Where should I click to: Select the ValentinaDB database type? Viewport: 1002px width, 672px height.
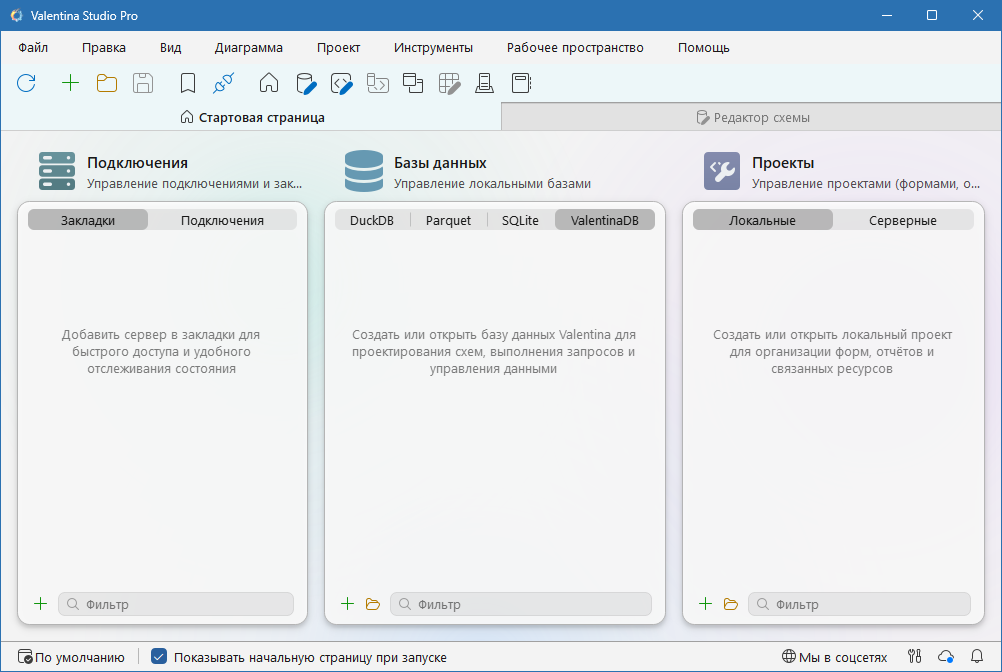pos(605,220)
